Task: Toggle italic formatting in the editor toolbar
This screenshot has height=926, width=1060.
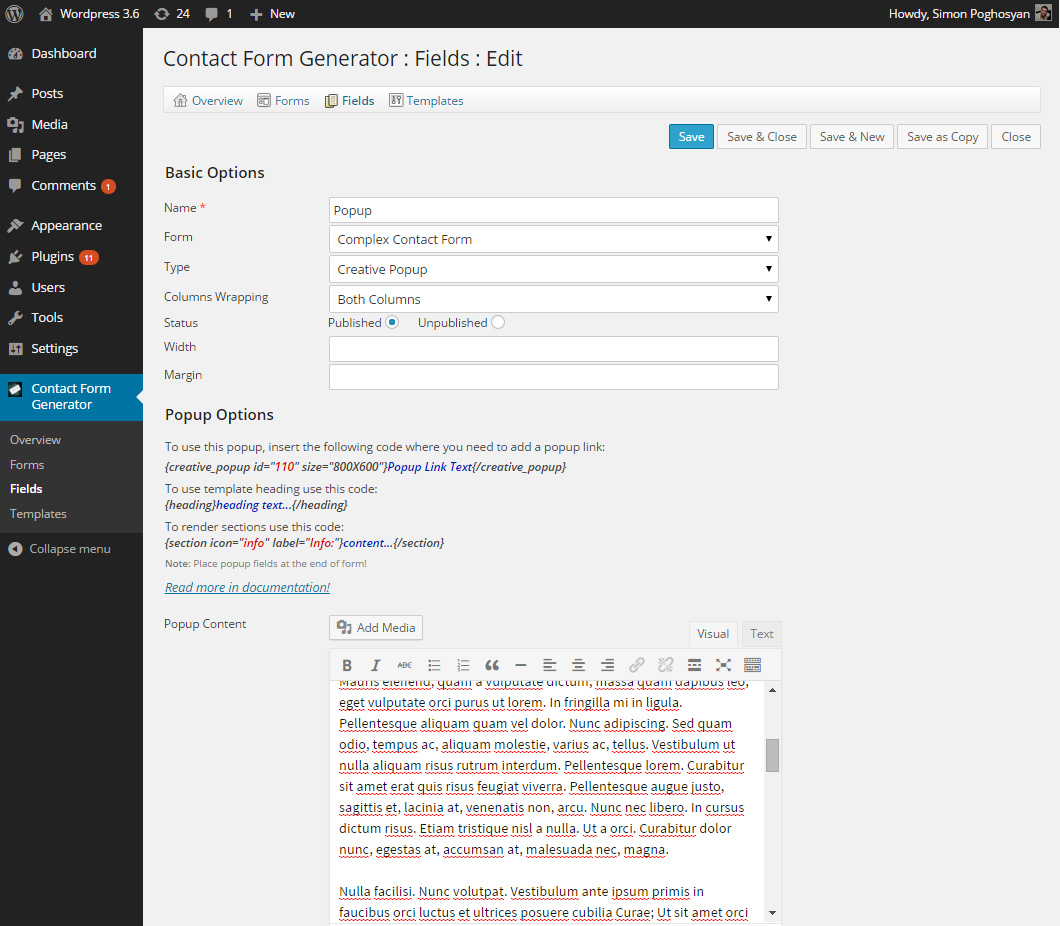Action: click(376, 665)
